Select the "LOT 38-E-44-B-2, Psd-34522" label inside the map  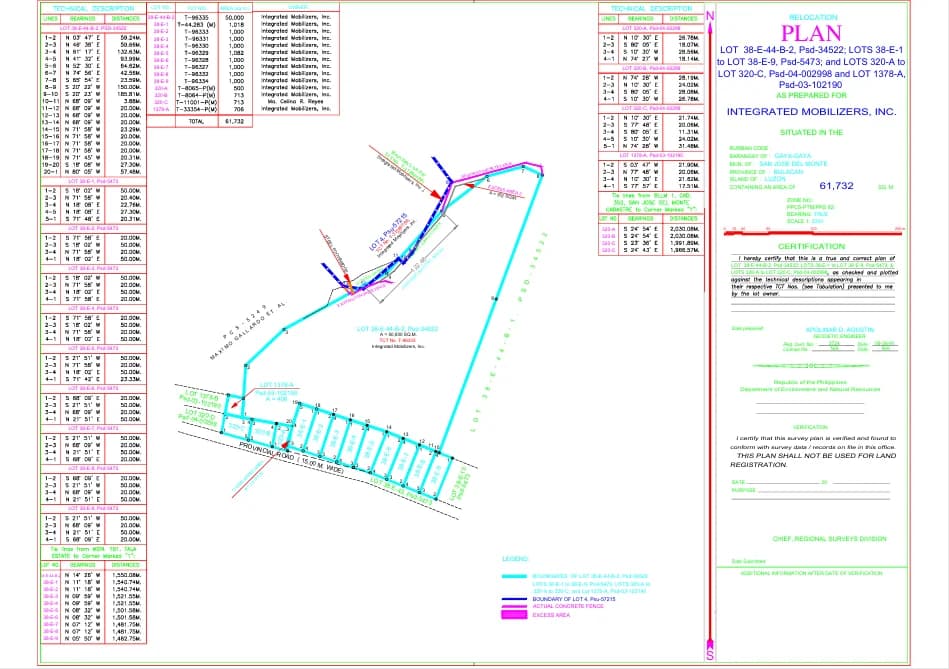[x=398, y=329]
